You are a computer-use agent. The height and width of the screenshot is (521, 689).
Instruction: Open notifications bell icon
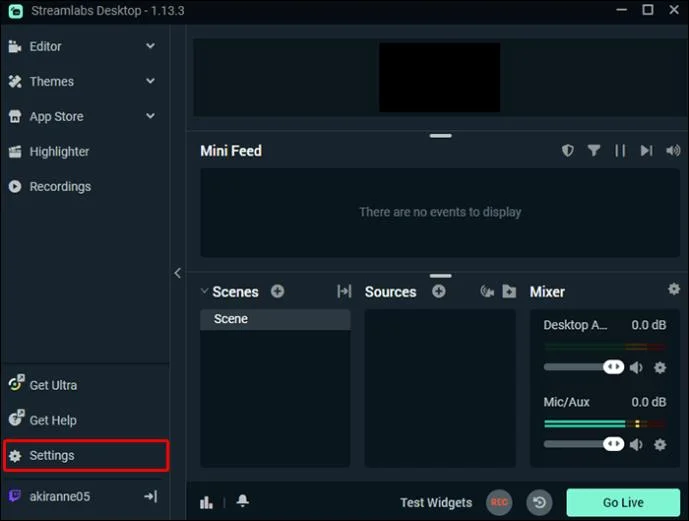(x=243, y=500)
